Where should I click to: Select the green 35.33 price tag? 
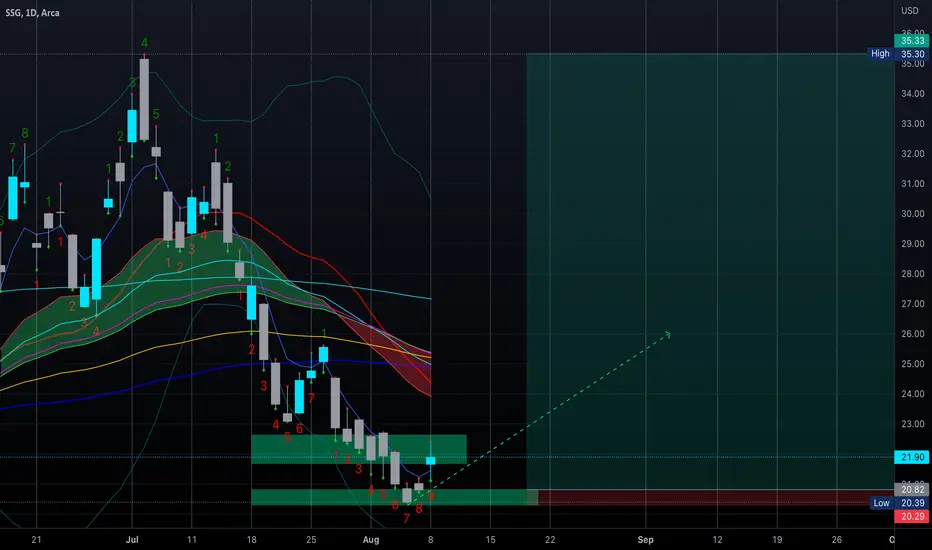[x=912, y=41]
